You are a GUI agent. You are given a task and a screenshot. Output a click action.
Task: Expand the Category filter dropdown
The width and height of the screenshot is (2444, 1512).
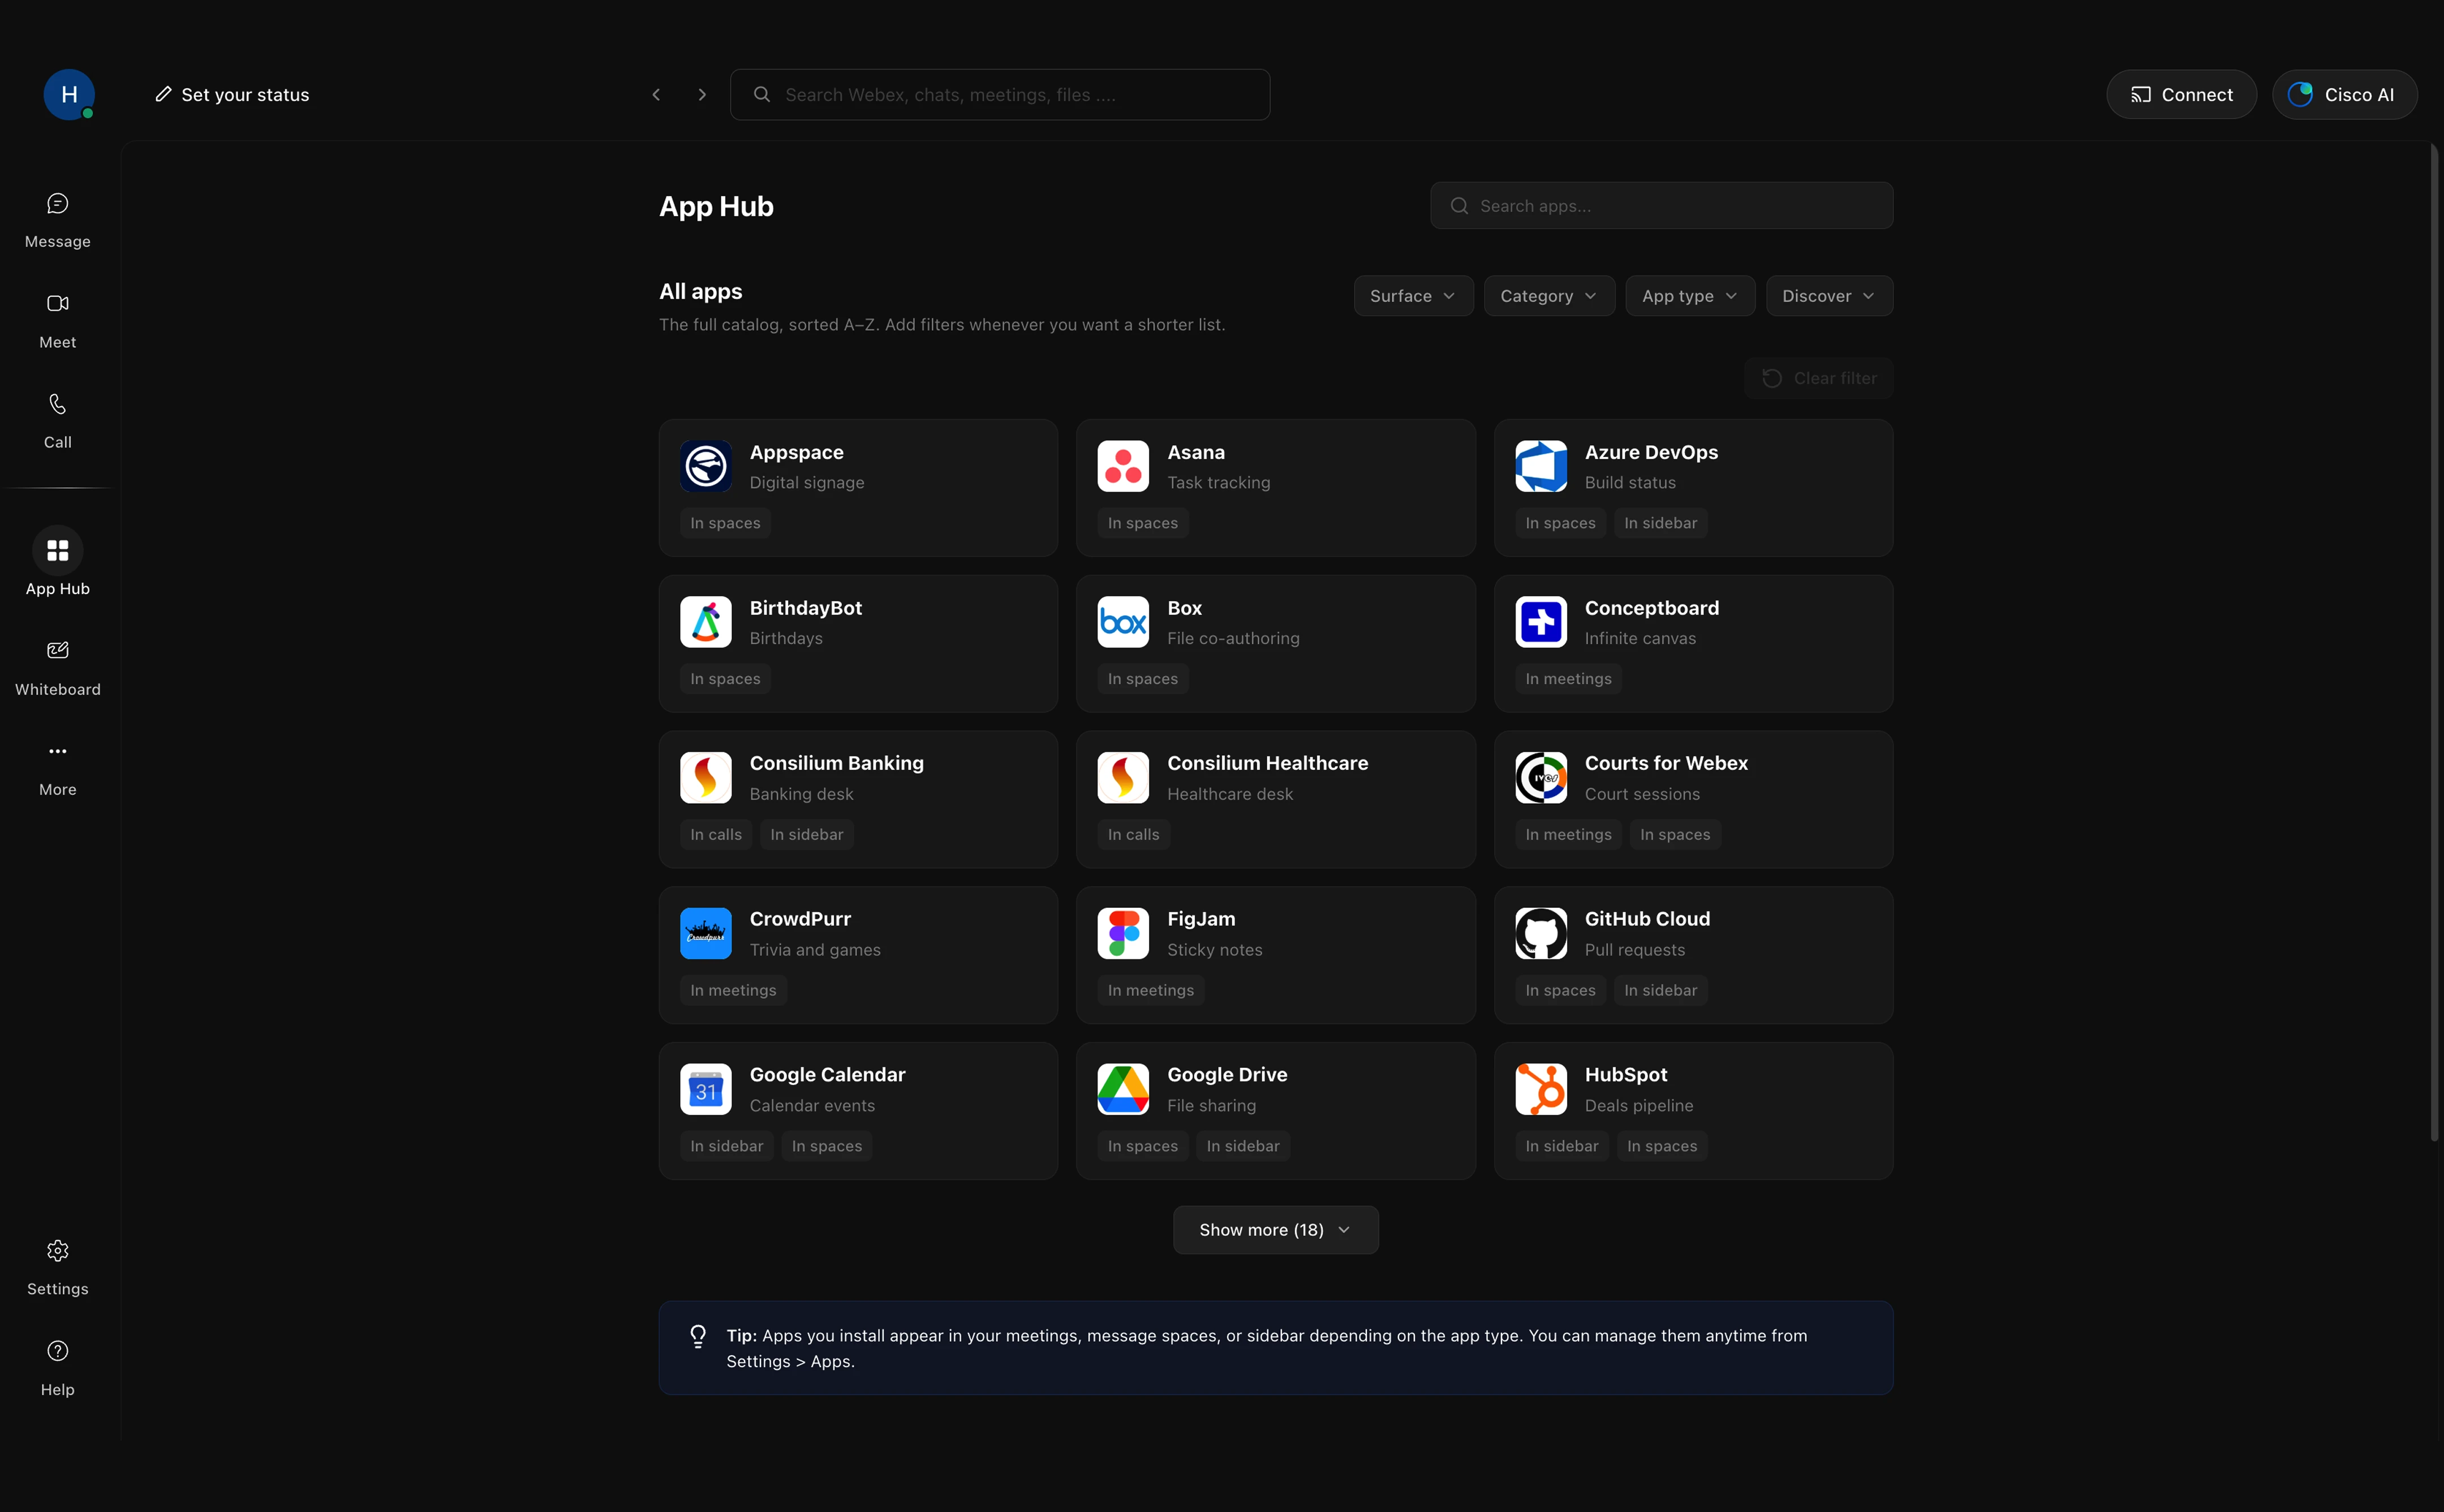[1549, 296]
